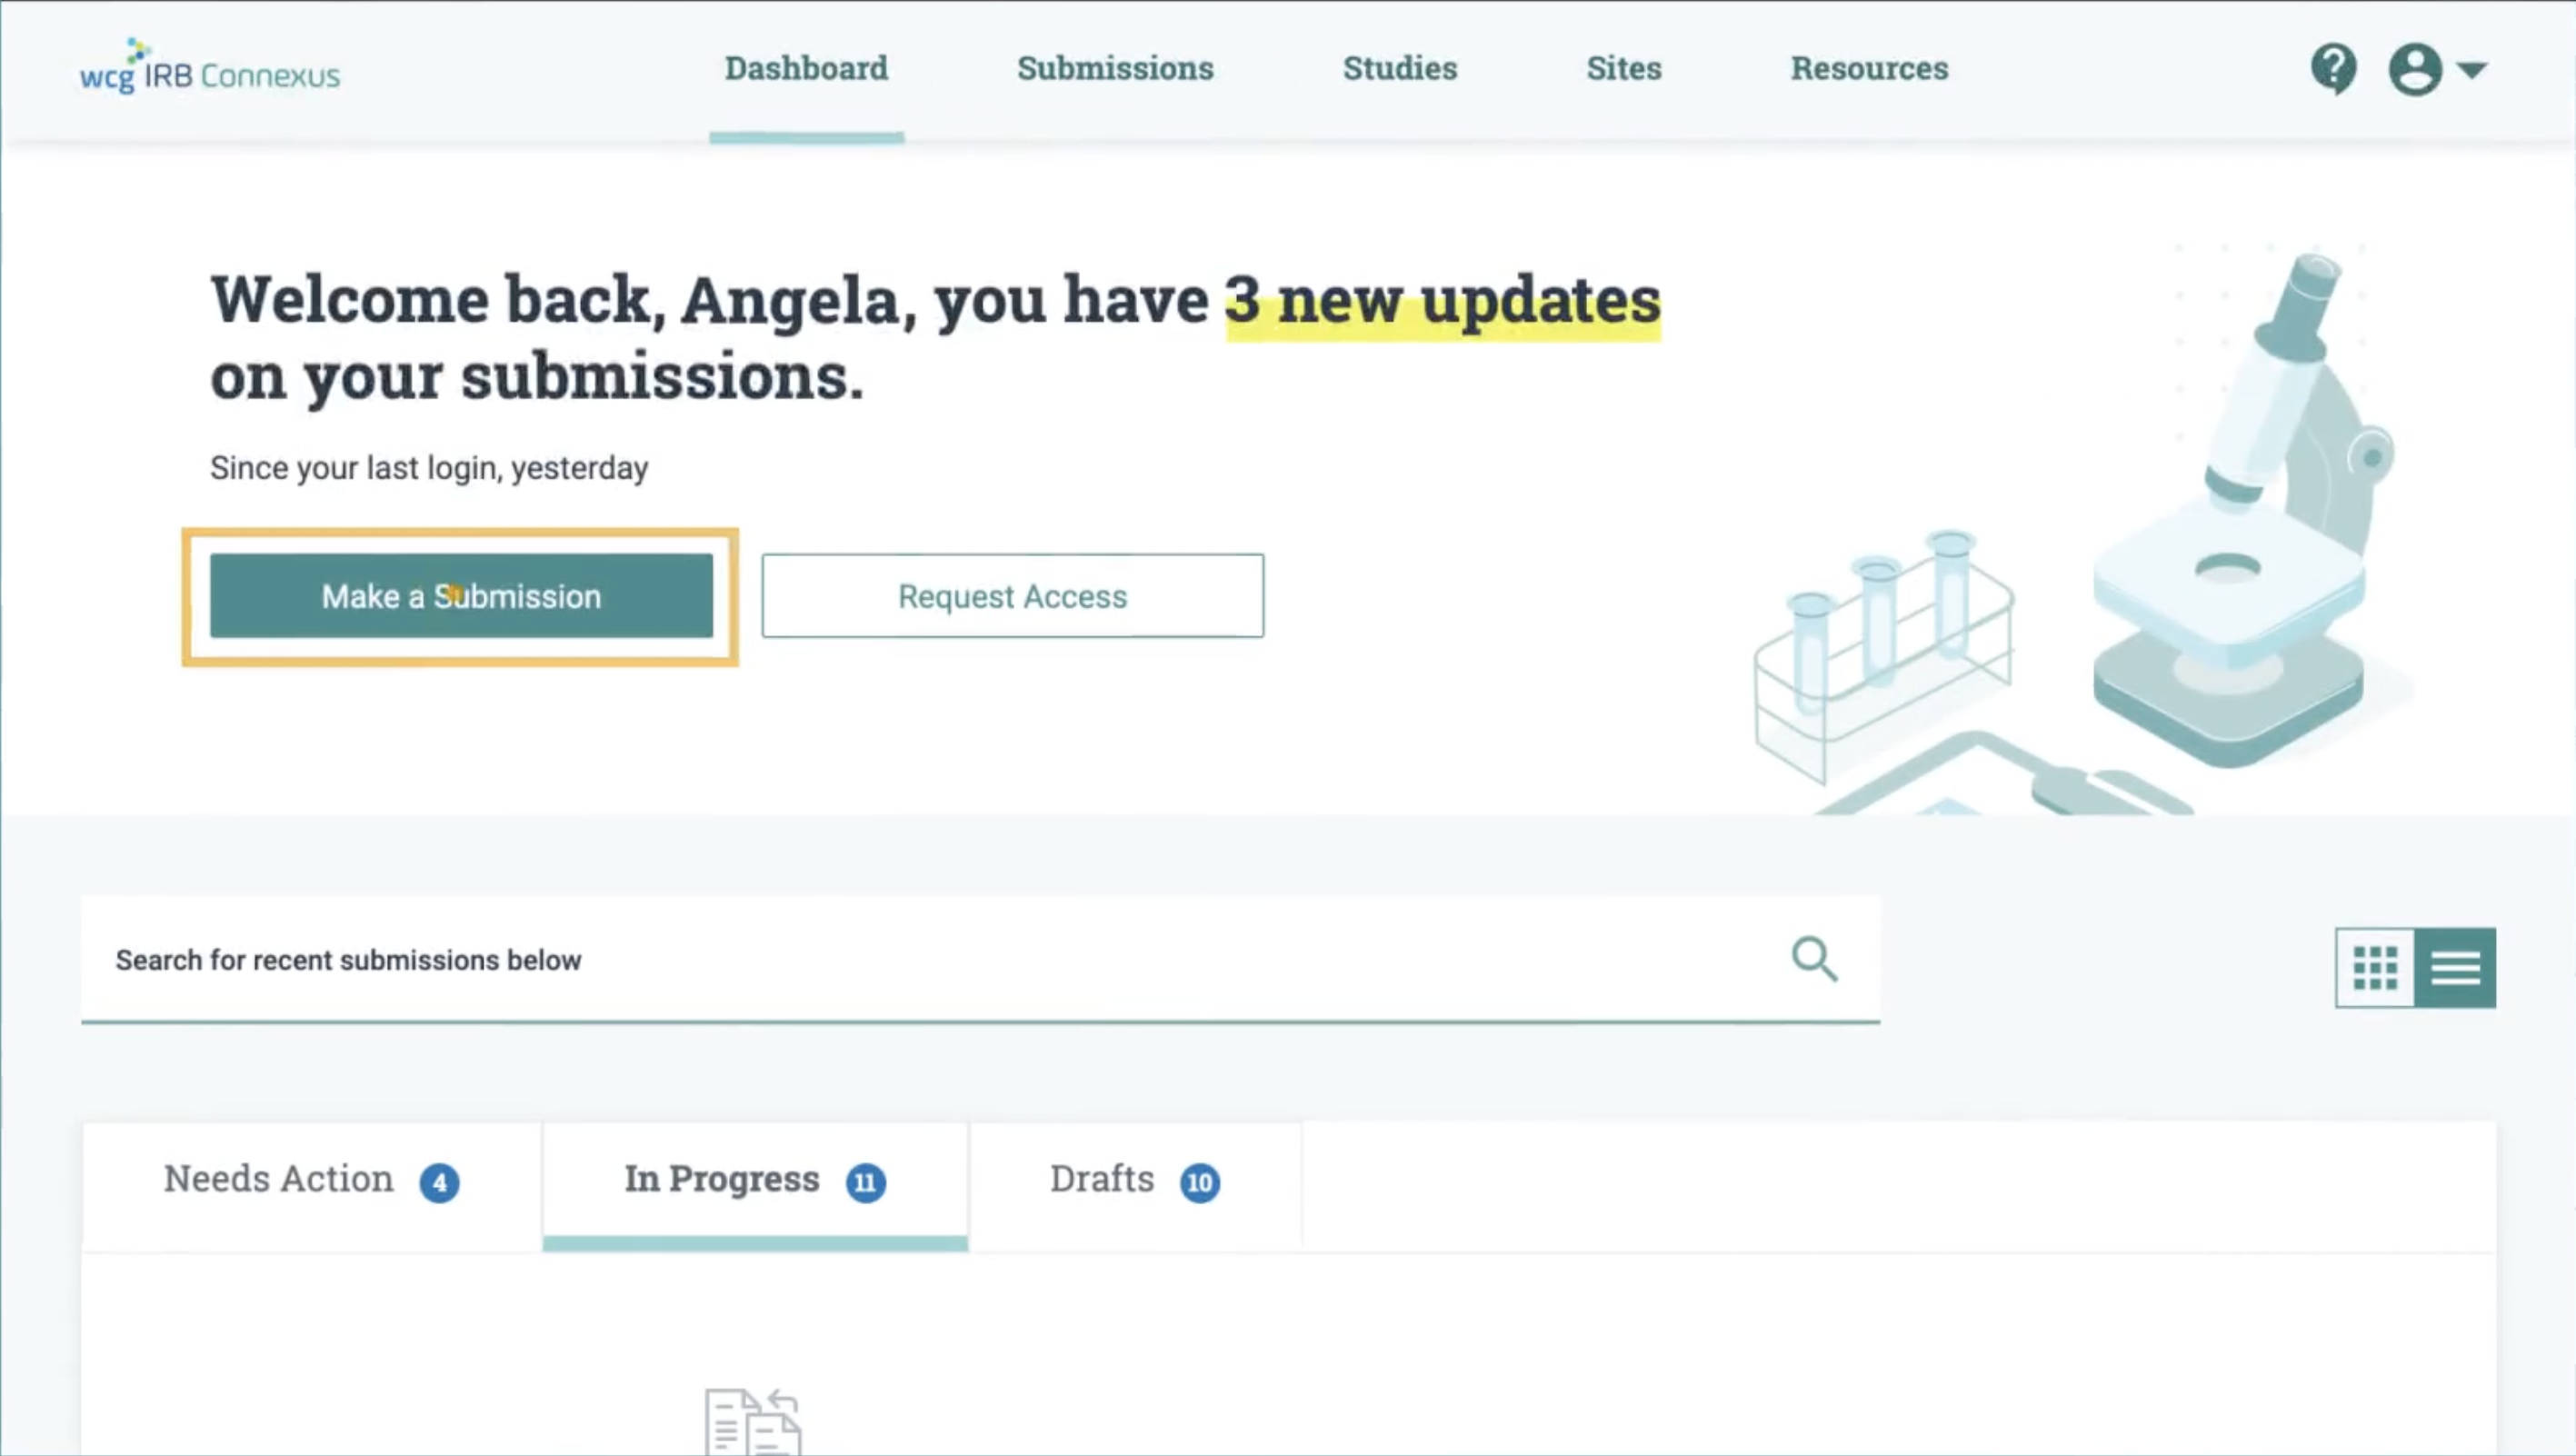Viewport: 2576px width, 1456px height.
Task: Click the search magnifier icon
Action: pos(1813,959)
